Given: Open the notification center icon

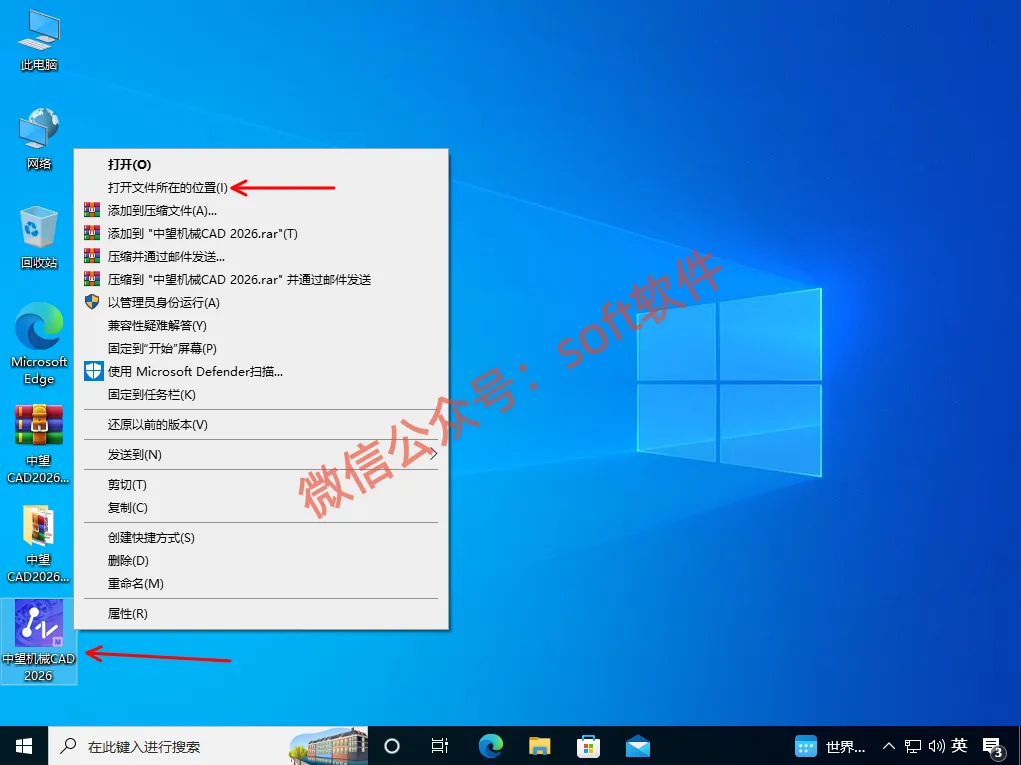Looking at the screenshot, I should 993,747.
